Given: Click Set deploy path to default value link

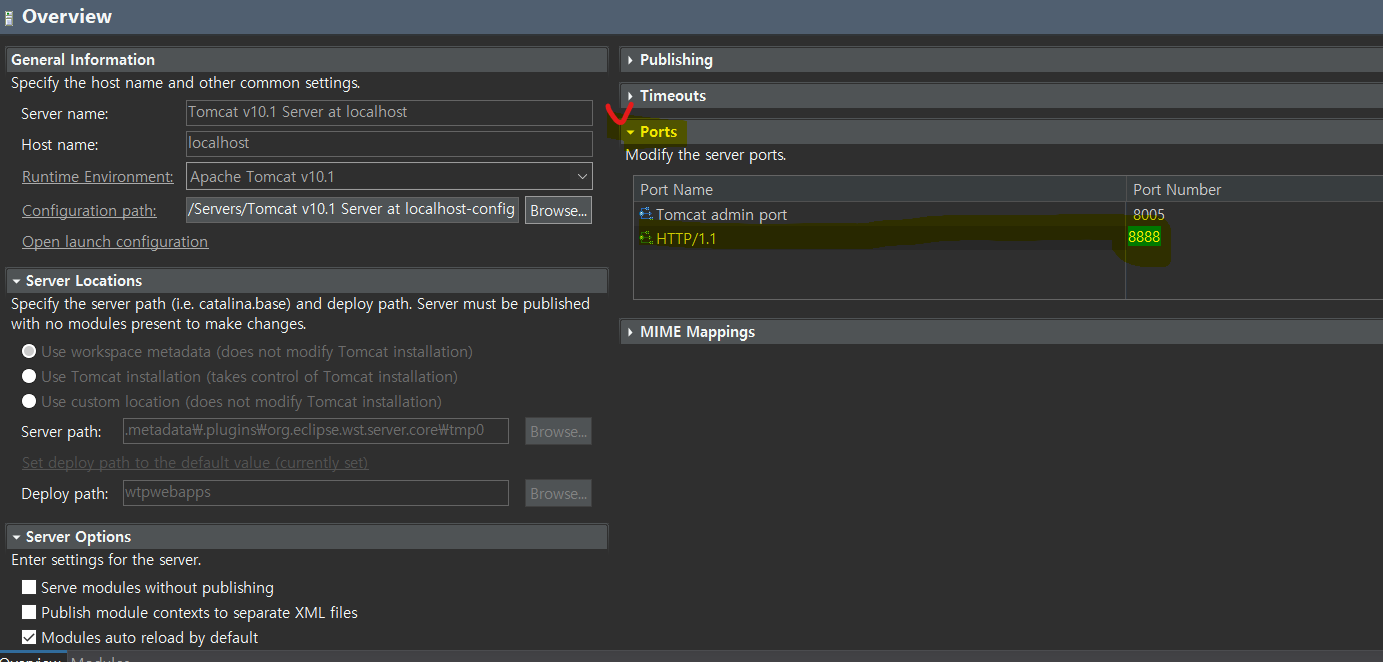Looking at the screenshot, I should pos(195,463).
